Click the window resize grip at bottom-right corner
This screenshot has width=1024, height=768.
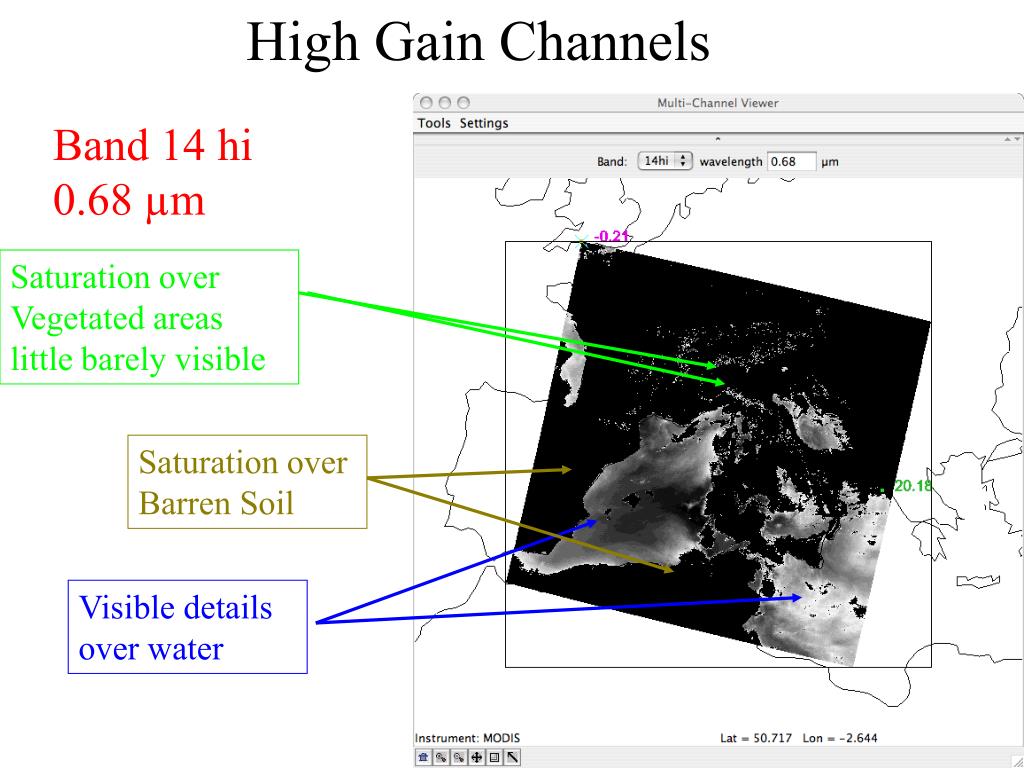1016,760
